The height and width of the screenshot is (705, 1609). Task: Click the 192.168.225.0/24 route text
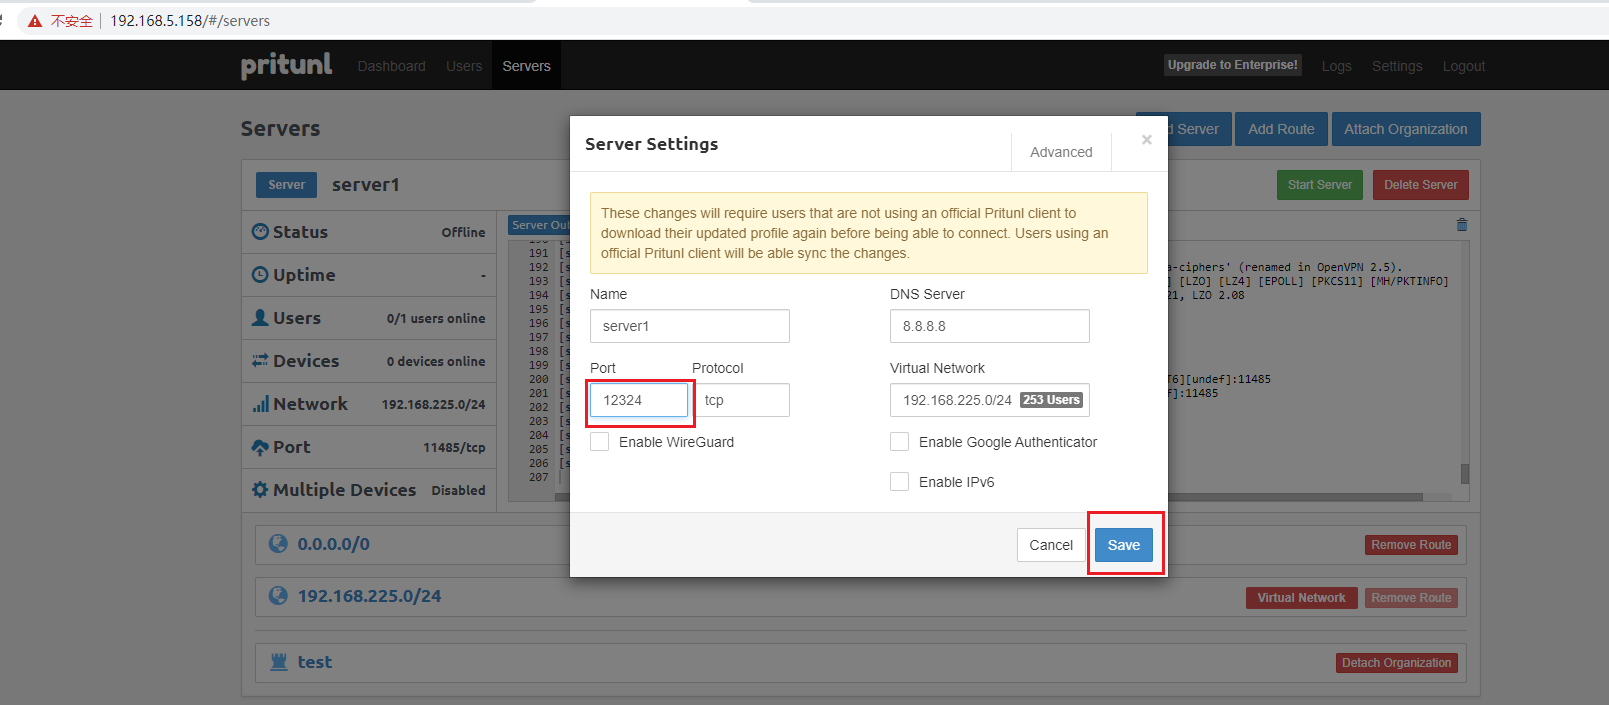369,596
